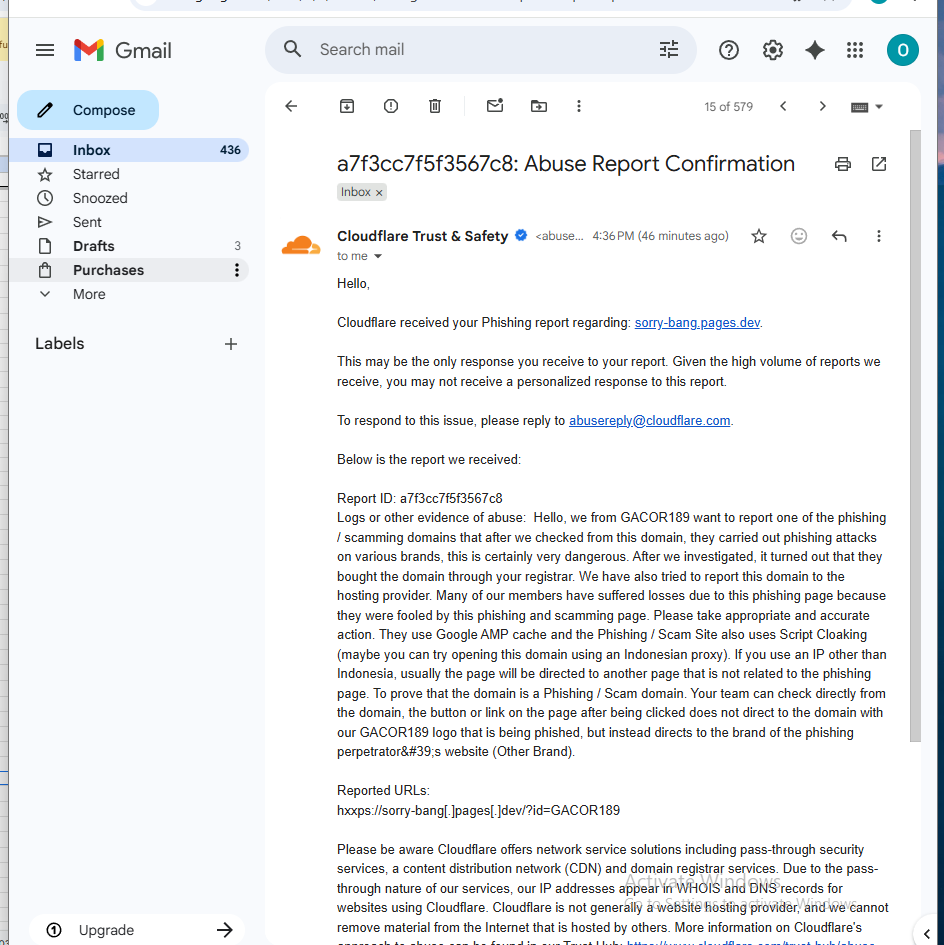Go back to inbox arrow

pos(291,107)
